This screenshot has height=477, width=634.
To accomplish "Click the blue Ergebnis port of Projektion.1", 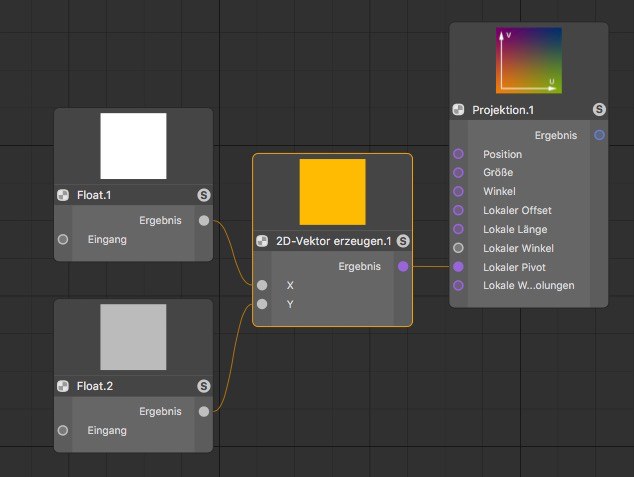I will pyautogui.click(x=600, y=135).
